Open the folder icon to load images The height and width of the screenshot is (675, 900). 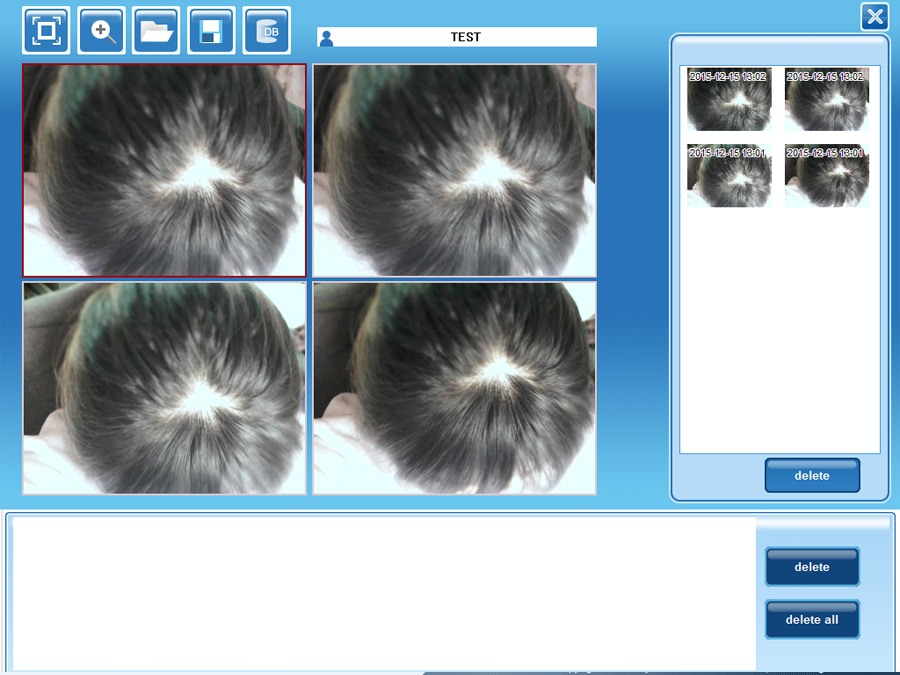click(156, 31)
